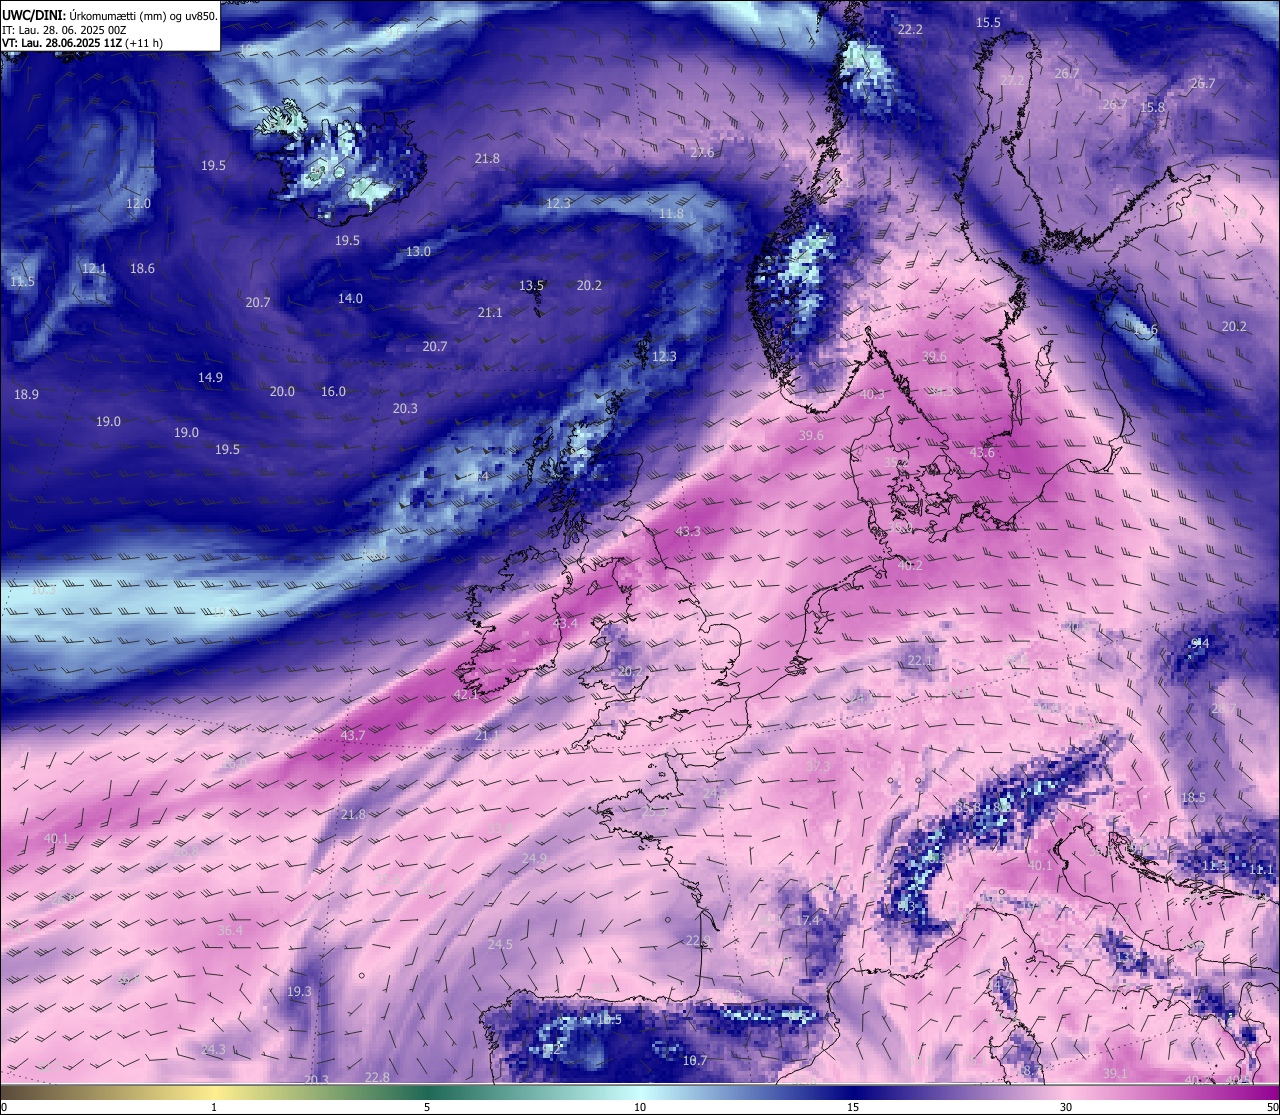Screen dimensions: 1280x1115
Task: Click the 16.0 value on the map
Action: [x=333, y=391]
